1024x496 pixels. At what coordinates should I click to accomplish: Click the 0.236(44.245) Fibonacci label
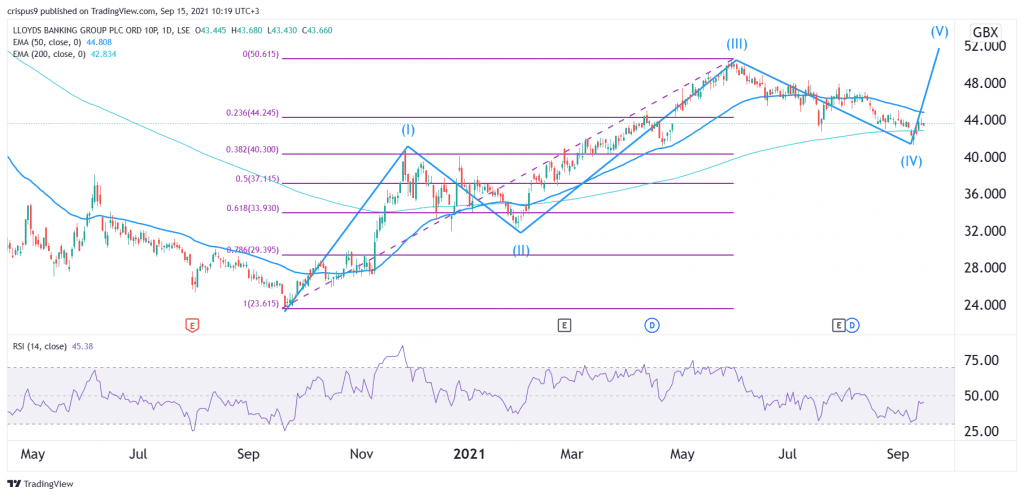[x=251, y=113]
